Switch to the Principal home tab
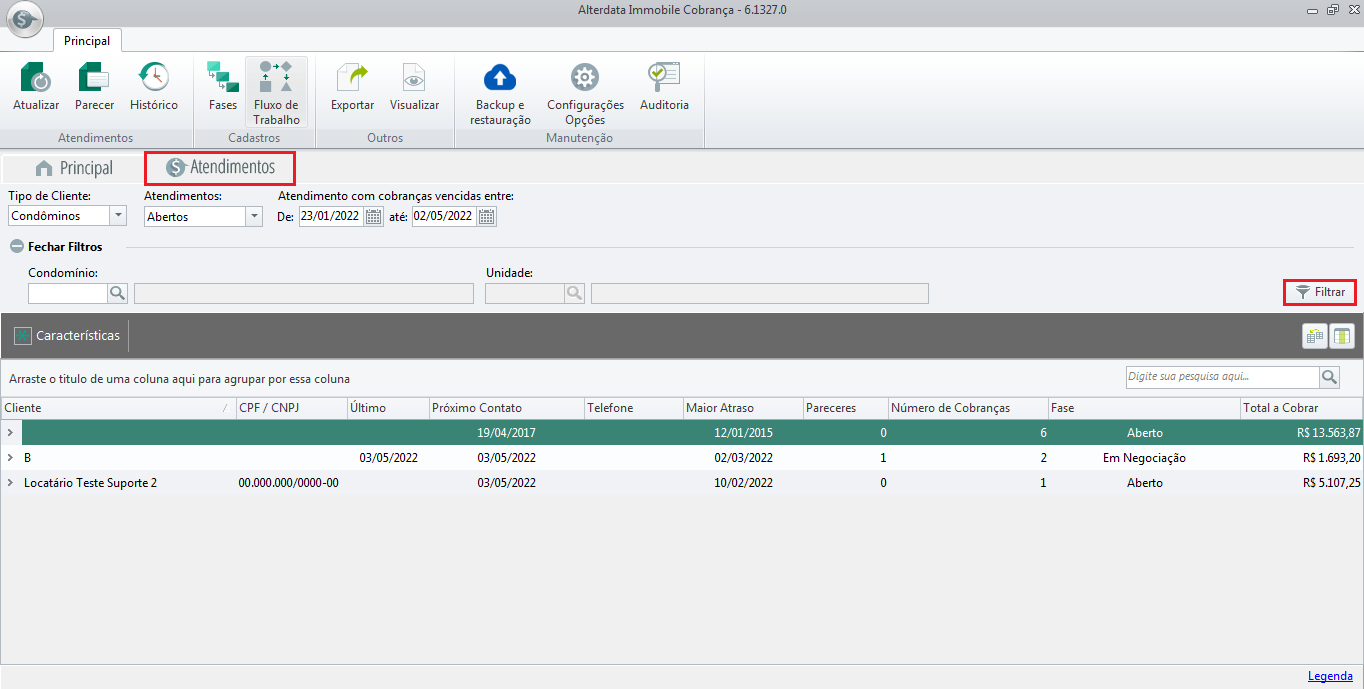Screen dimensions: 1364x689 click(x=73, y=168)
